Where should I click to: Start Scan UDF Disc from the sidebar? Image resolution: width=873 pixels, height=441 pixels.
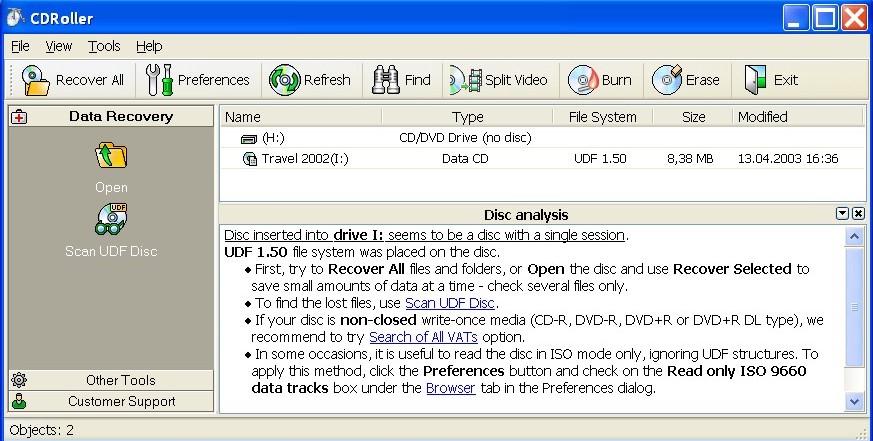[111, 230]
